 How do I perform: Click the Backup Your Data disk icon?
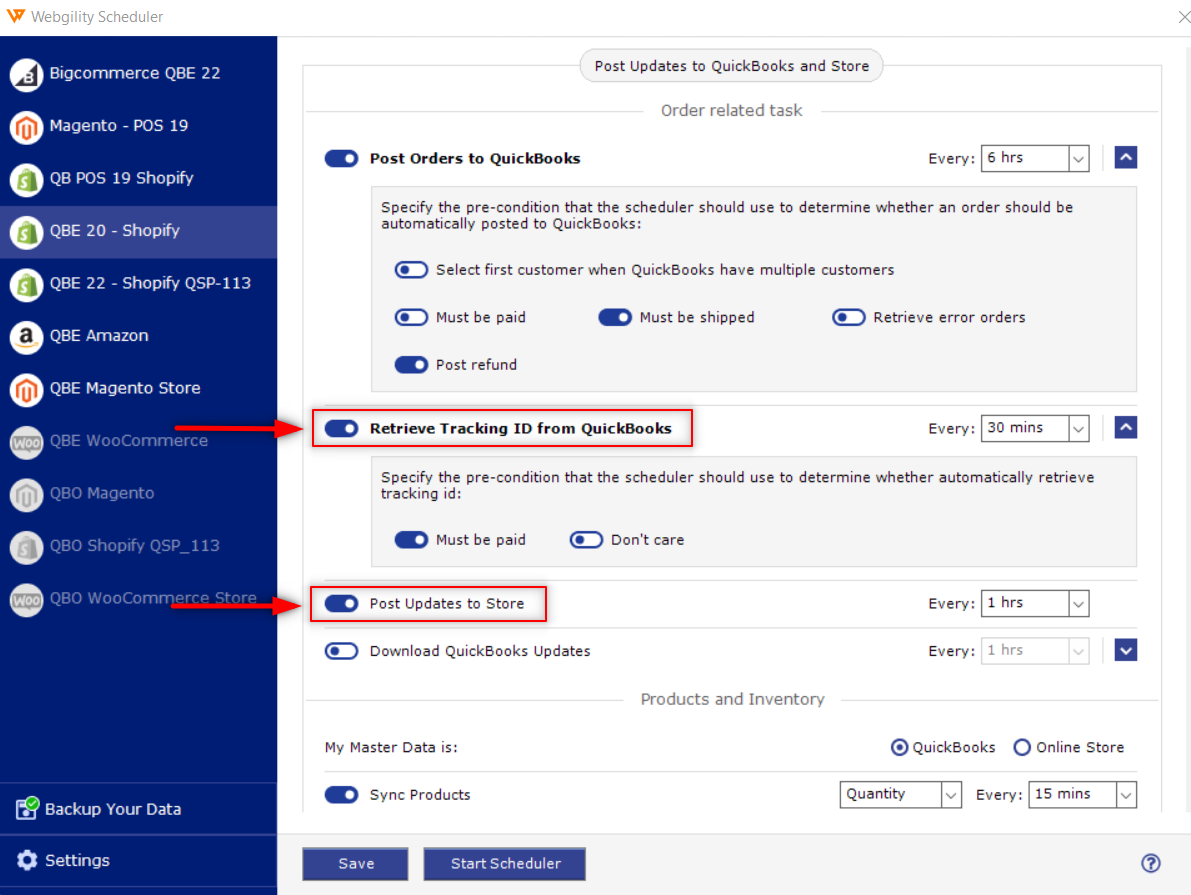click(27, 808)
